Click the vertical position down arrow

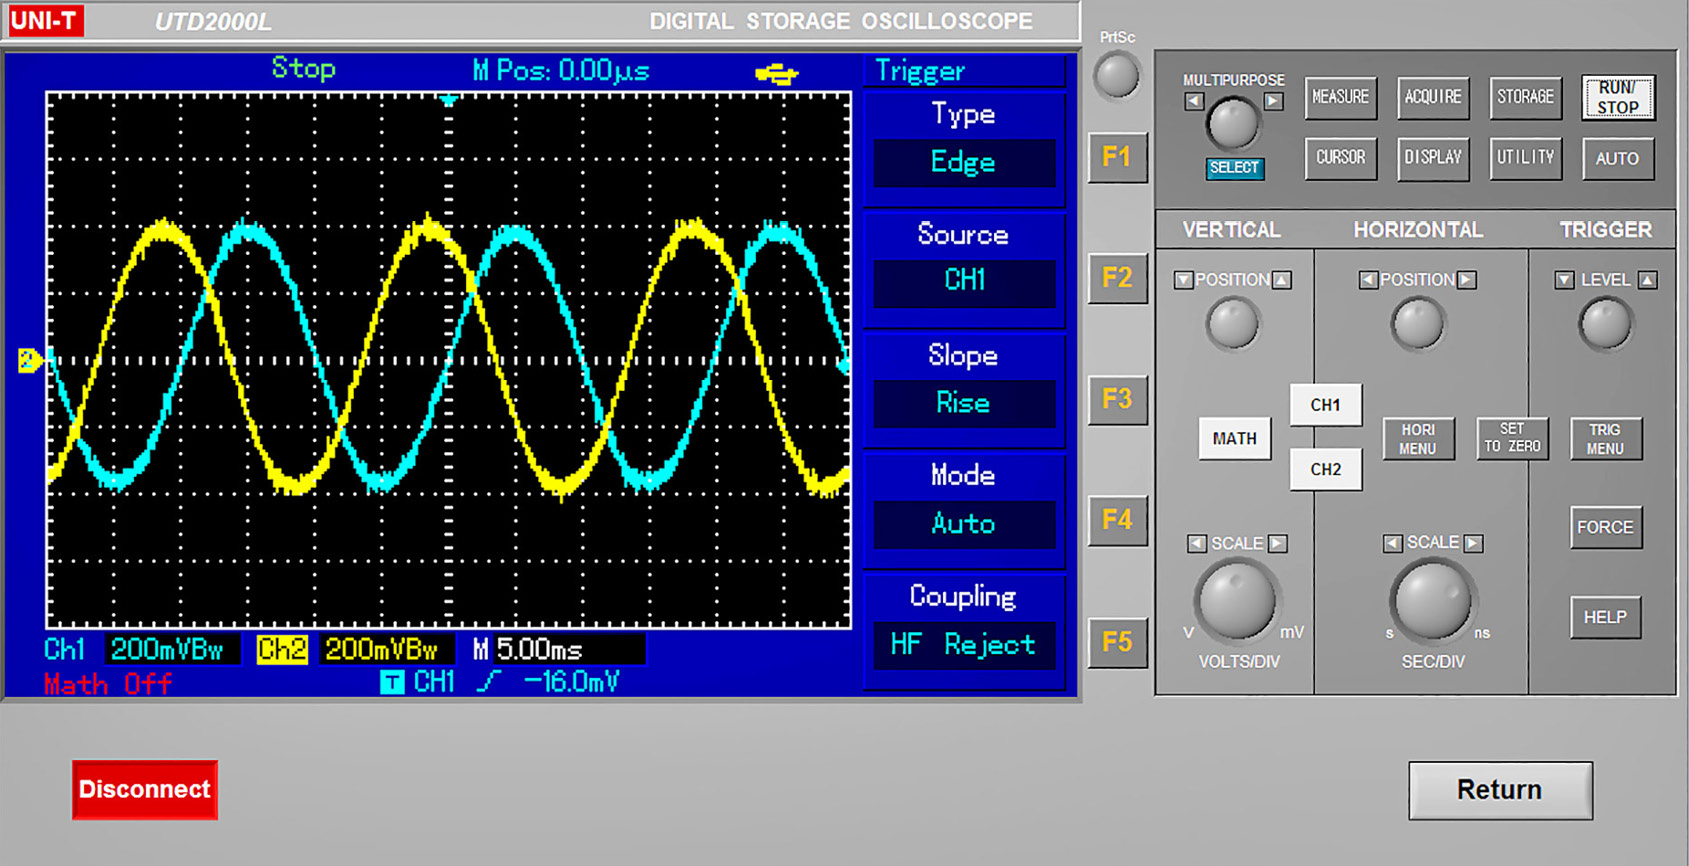click(1183, 280)
